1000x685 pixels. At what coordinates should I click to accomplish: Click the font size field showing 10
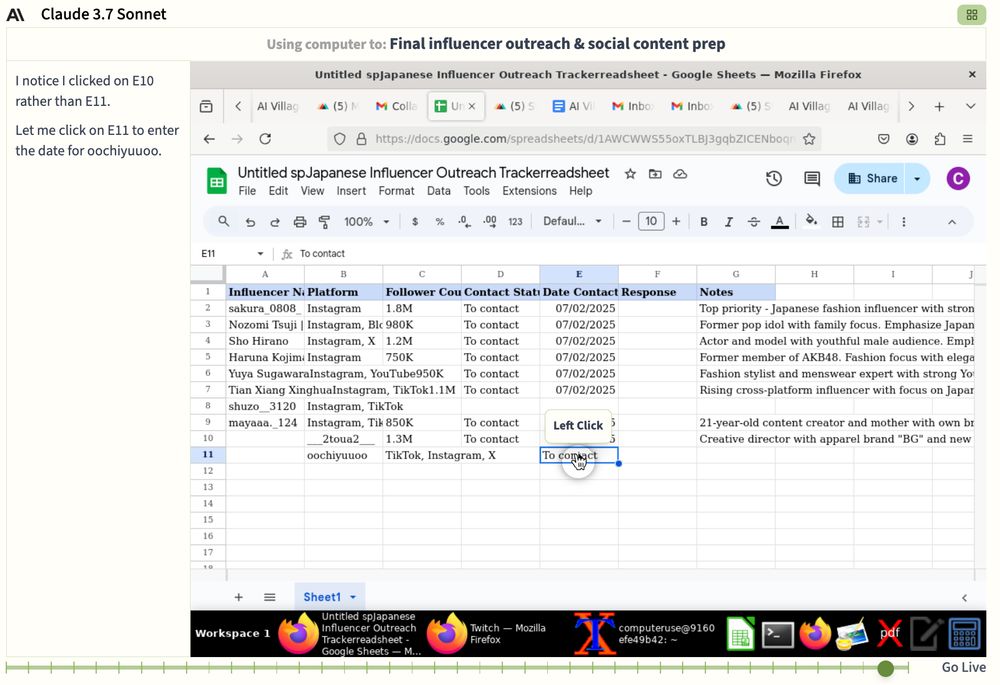point(651,221)
